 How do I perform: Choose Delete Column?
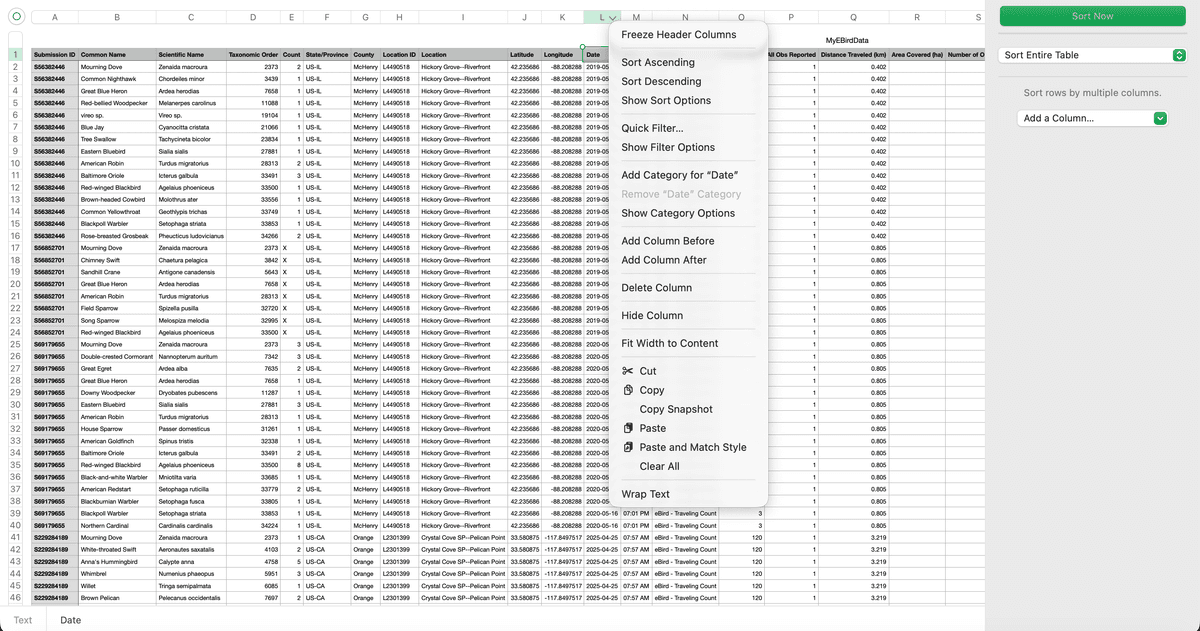[655, 289]
